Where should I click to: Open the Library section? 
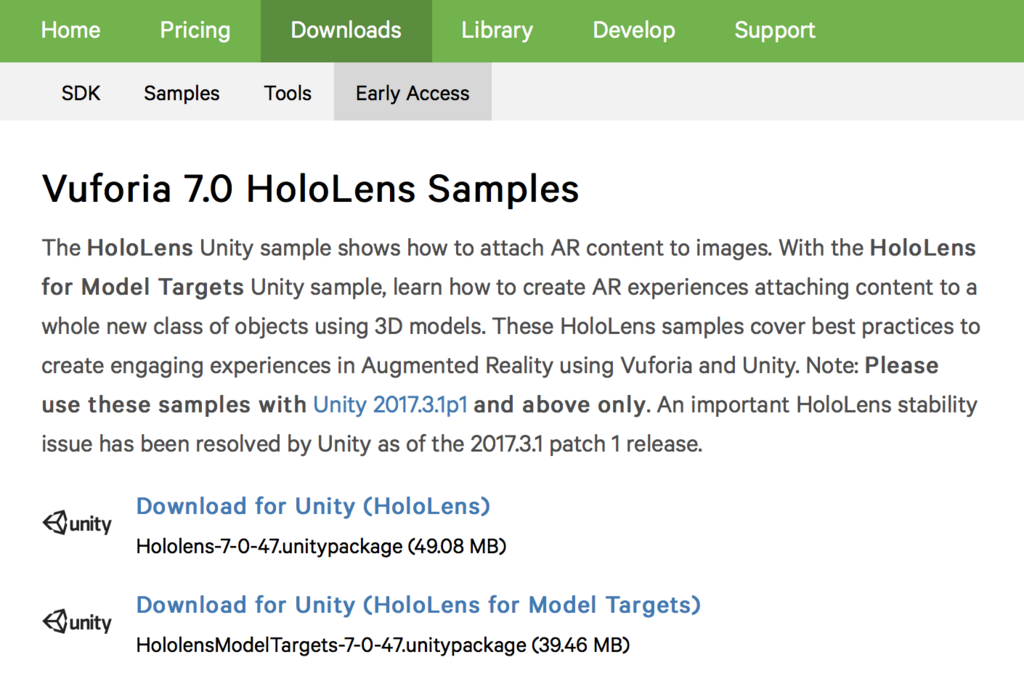point(497,30)
